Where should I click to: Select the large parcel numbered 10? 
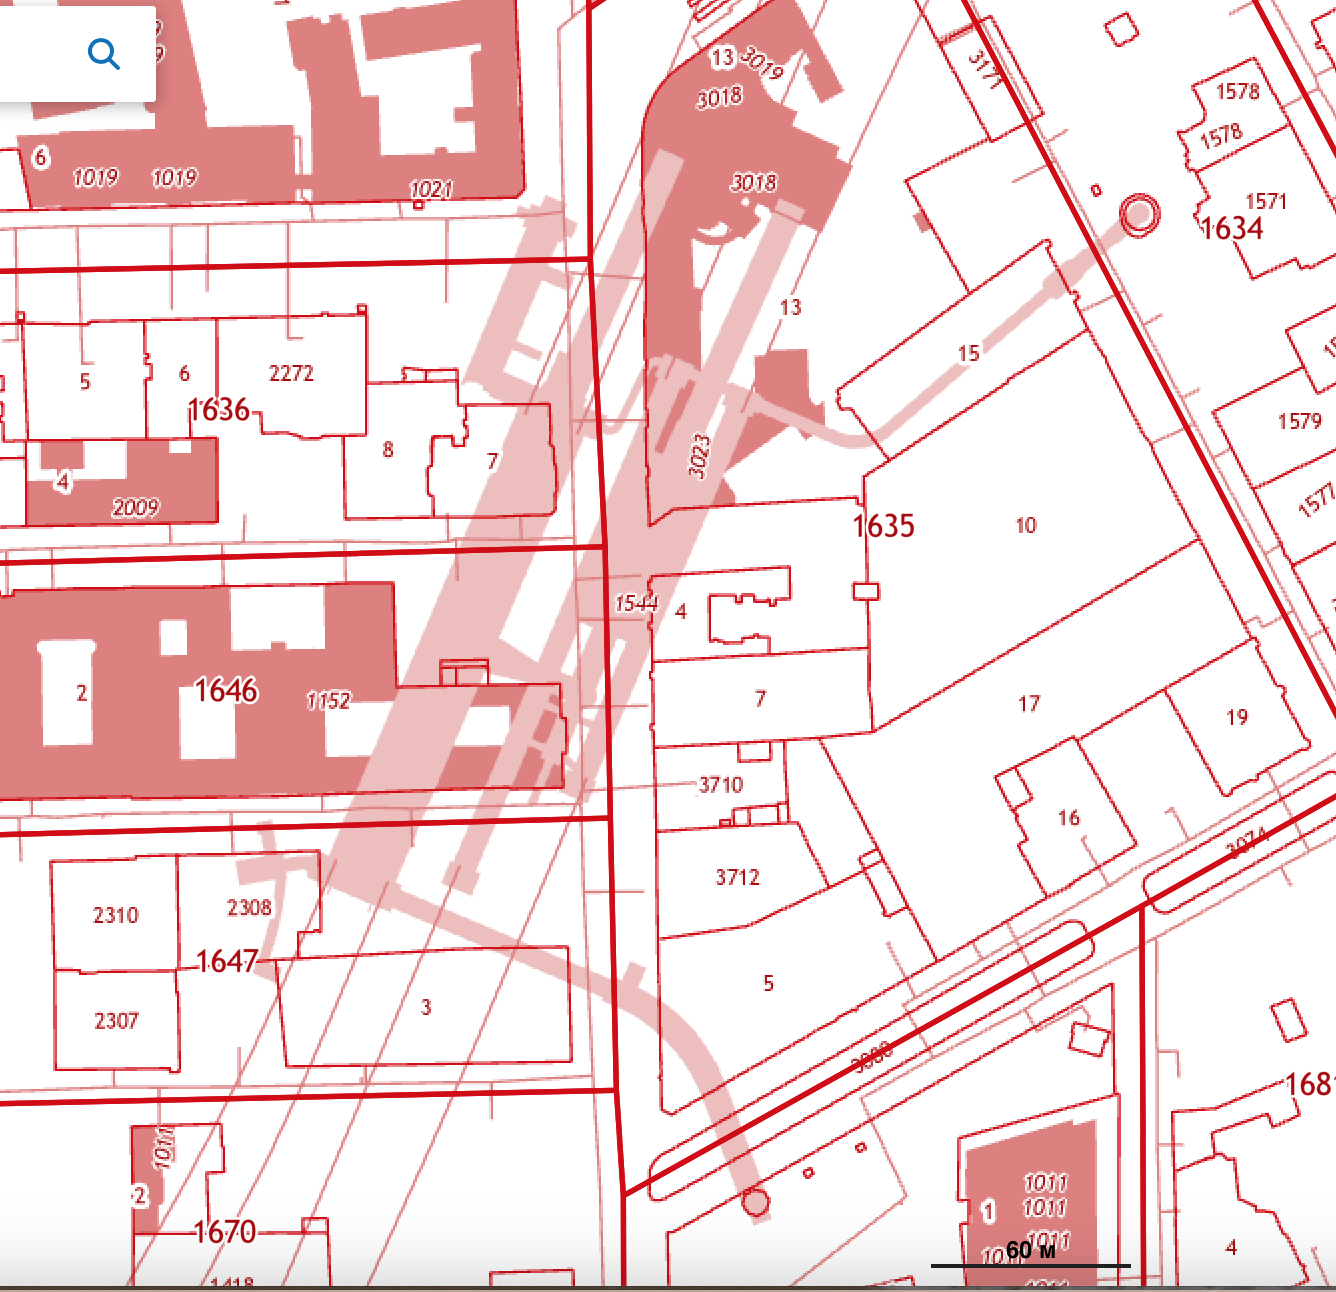(x=1026, y=525)
